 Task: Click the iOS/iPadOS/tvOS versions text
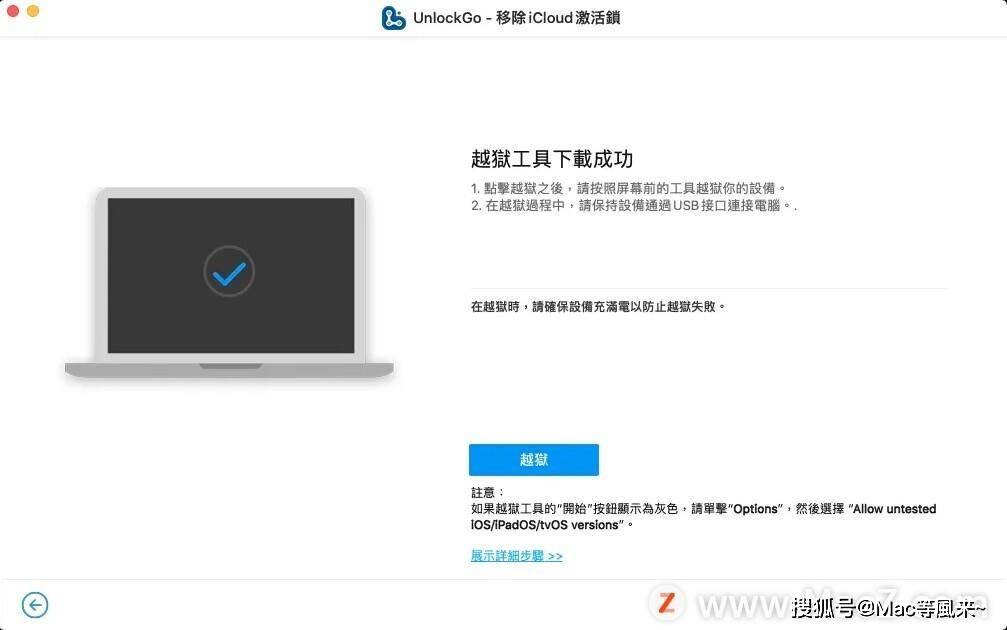547,525
